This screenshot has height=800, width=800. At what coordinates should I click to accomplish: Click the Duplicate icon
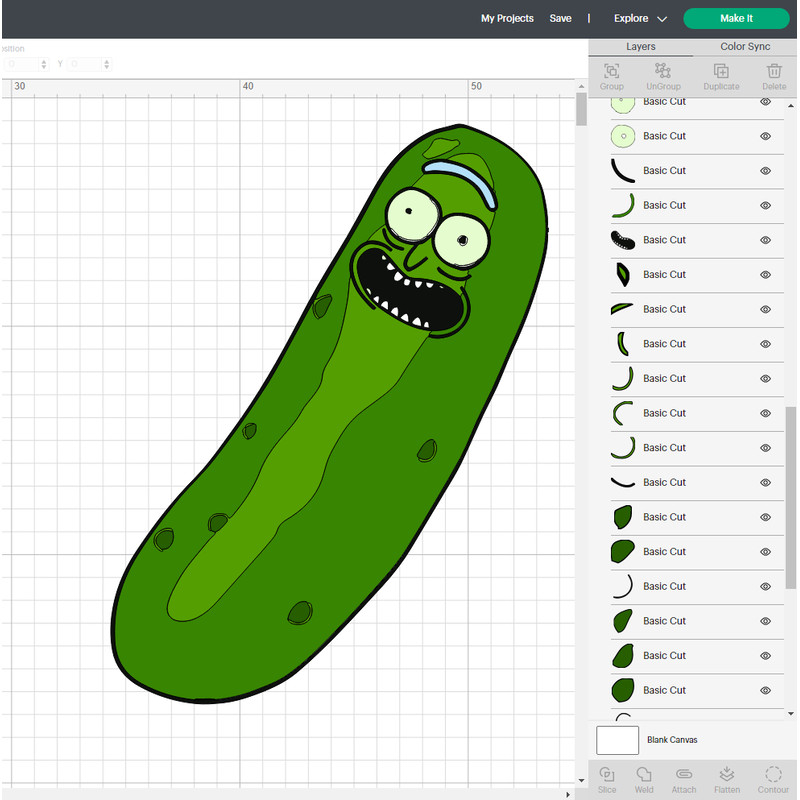[x=722, y=77]
